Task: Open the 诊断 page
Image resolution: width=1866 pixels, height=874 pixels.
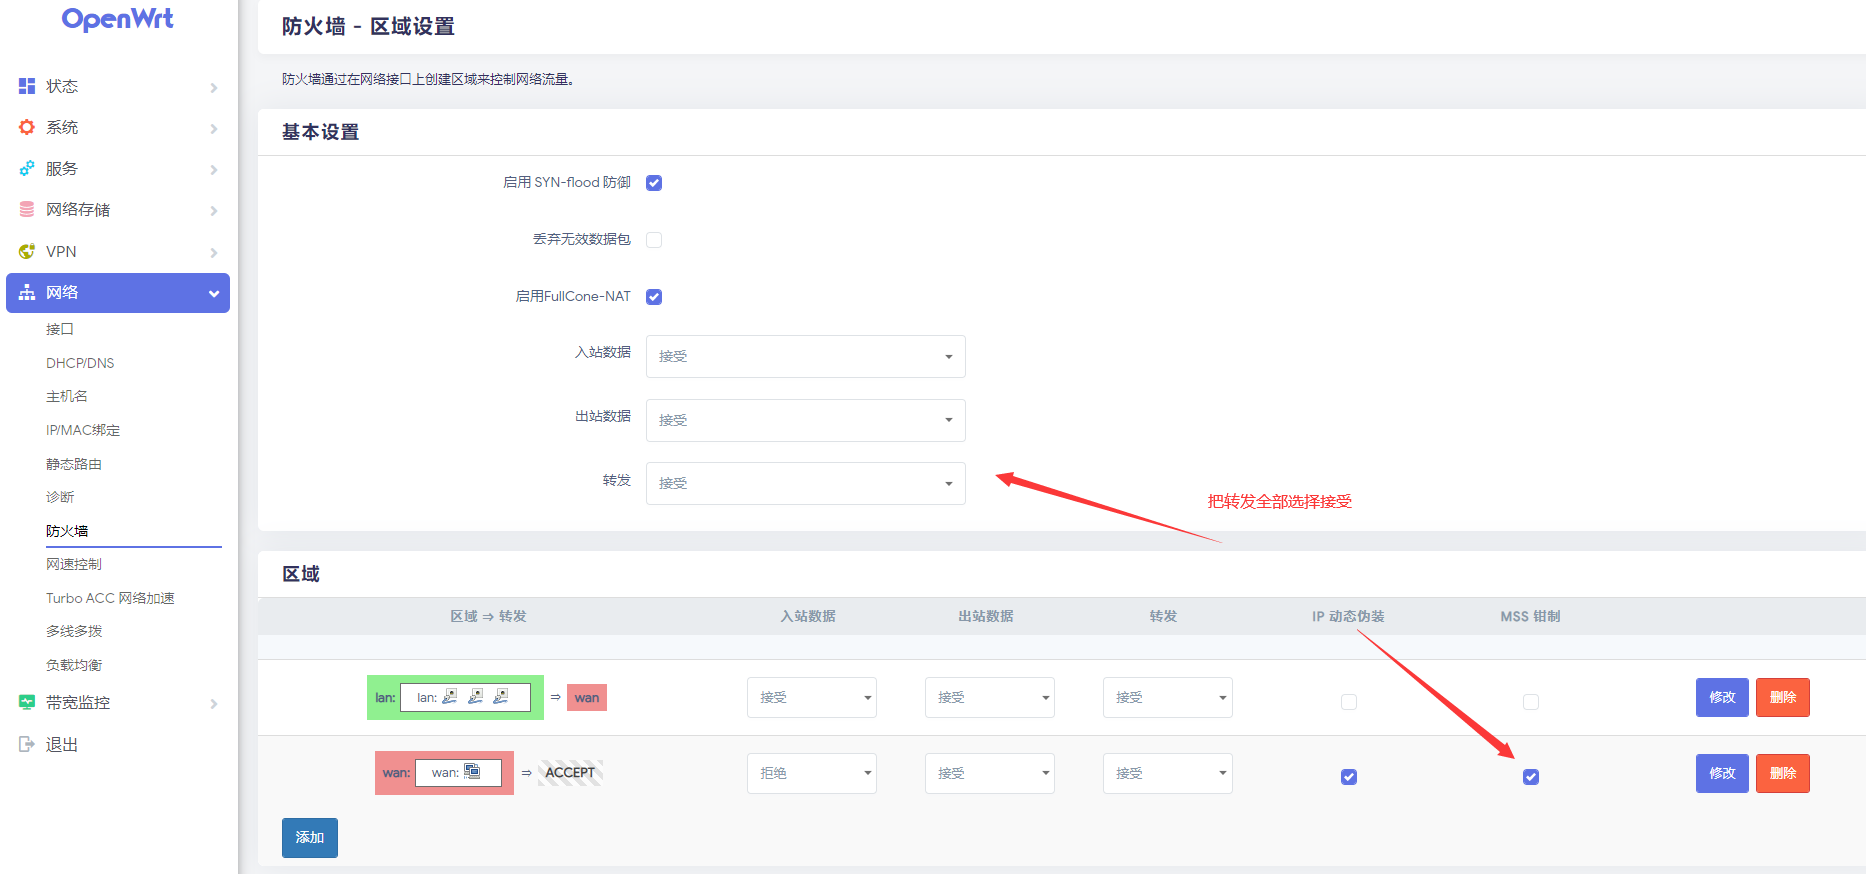Action: pyautogui.click(x=60, y=497)
